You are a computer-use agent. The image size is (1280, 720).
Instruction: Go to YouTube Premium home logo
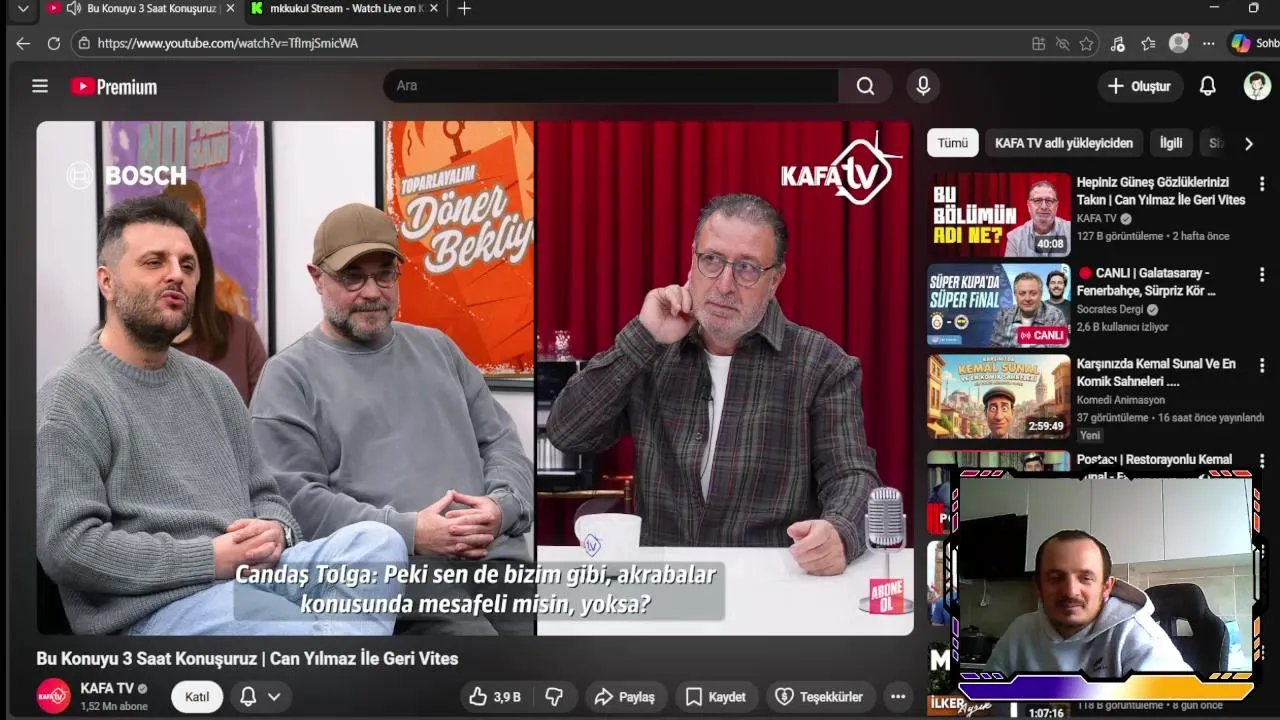coord(114,87)
